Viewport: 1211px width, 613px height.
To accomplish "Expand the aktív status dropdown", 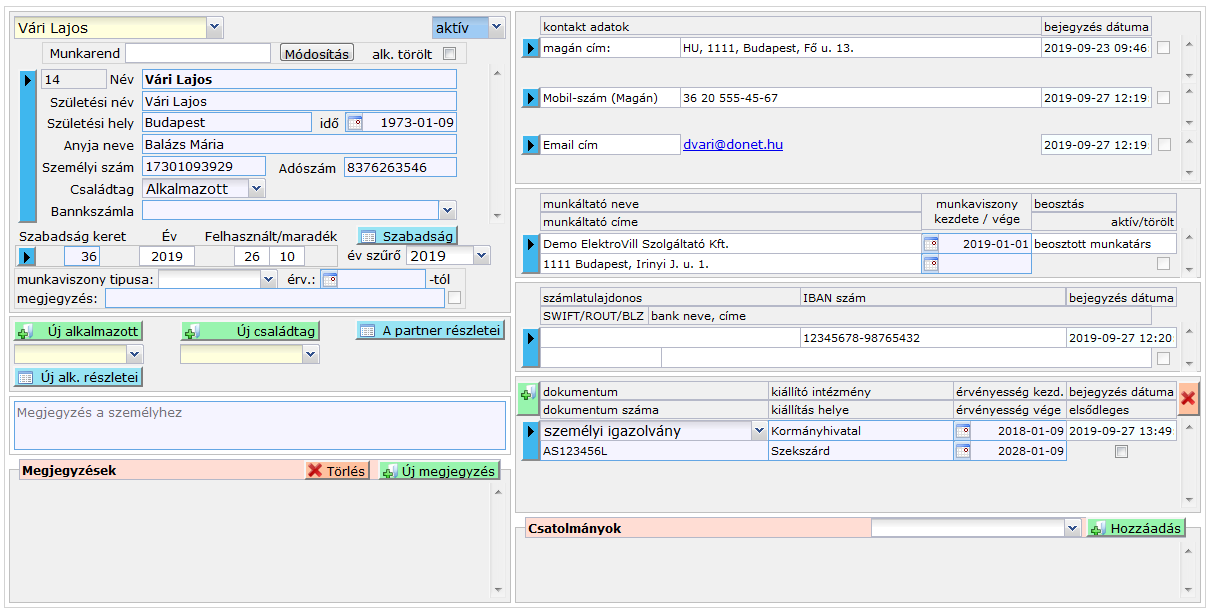I will tap(496, 28).
